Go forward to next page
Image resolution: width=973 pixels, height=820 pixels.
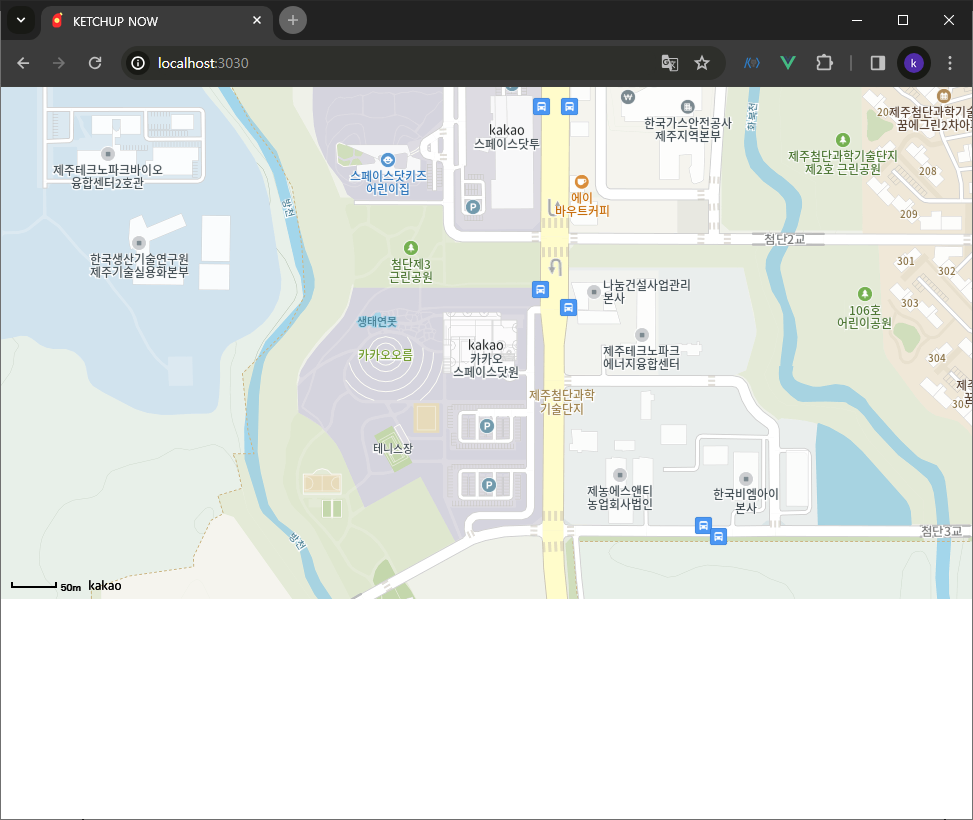[59, 63]
